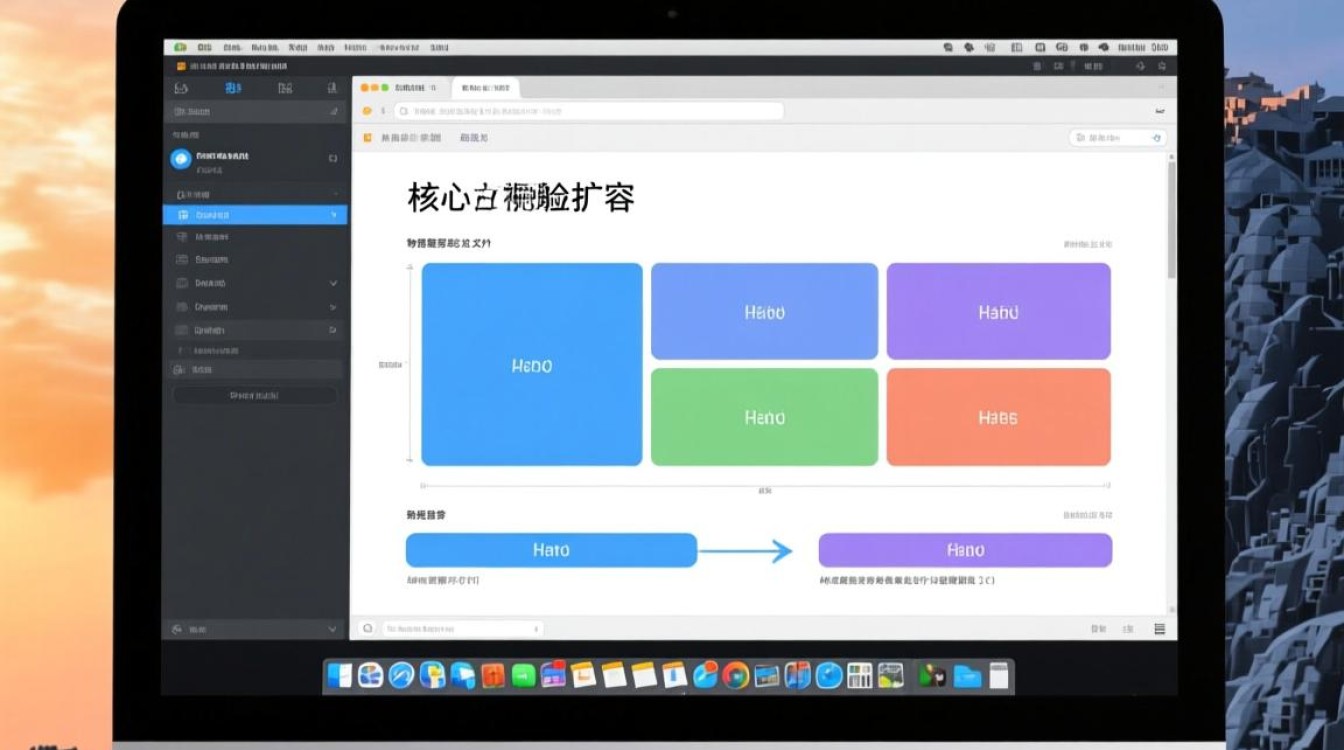Open the leftmost panel icon above the sidebar search
Viewport: 1344px width, 750px height.
pos(180,88)
